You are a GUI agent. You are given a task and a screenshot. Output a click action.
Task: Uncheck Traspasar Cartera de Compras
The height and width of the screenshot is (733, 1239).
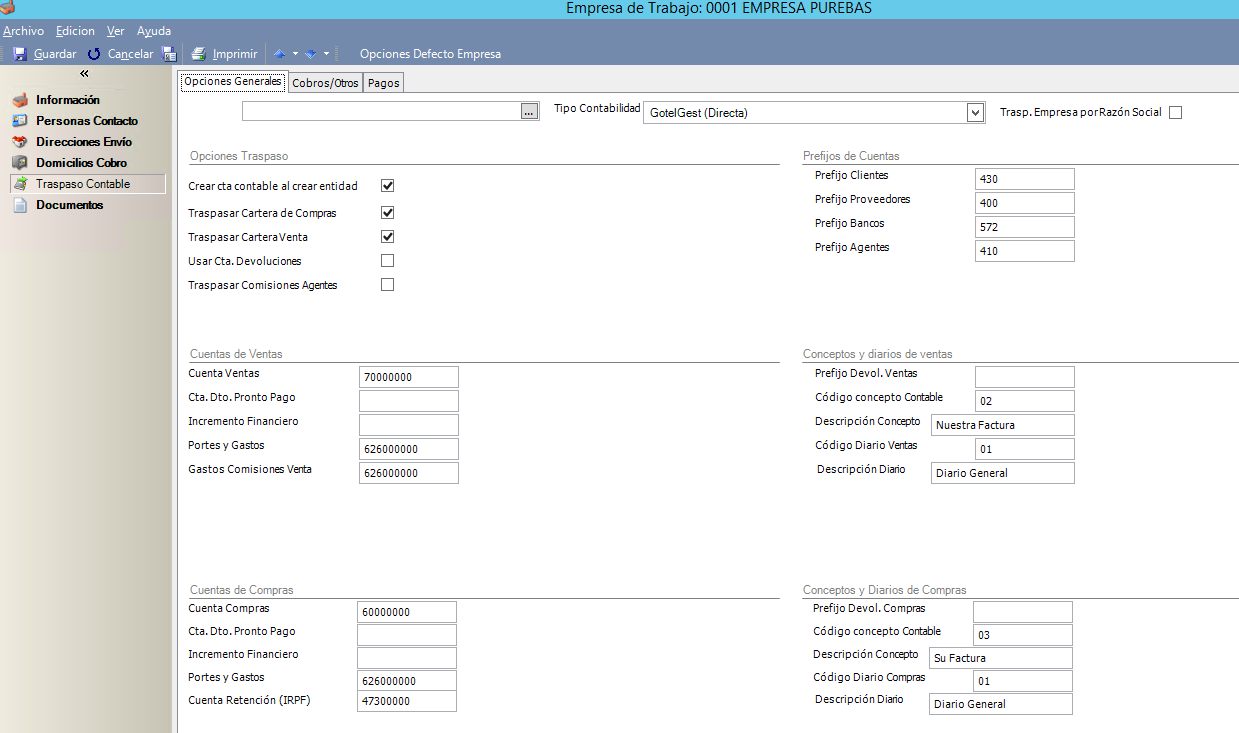pos(388,213)
